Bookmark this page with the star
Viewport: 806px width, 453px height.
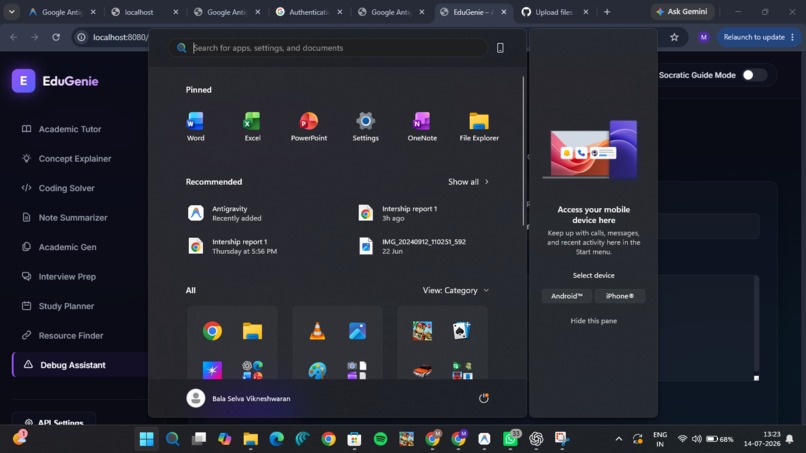click(x=674, y=37)
